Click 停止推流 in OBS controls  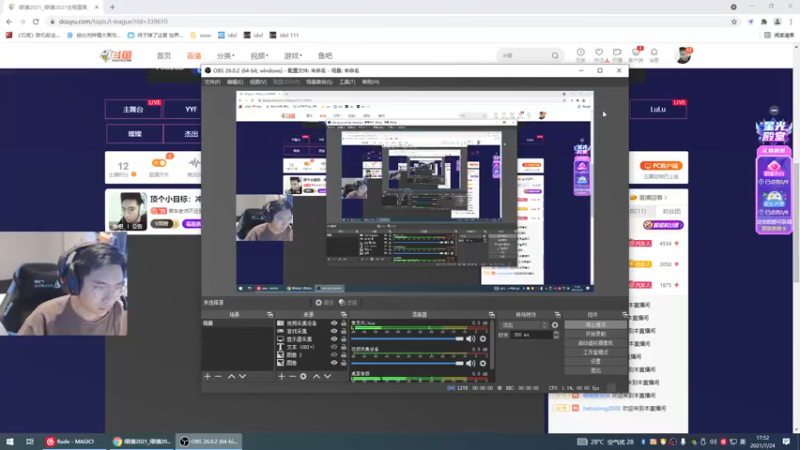click(x=595, y=325)
